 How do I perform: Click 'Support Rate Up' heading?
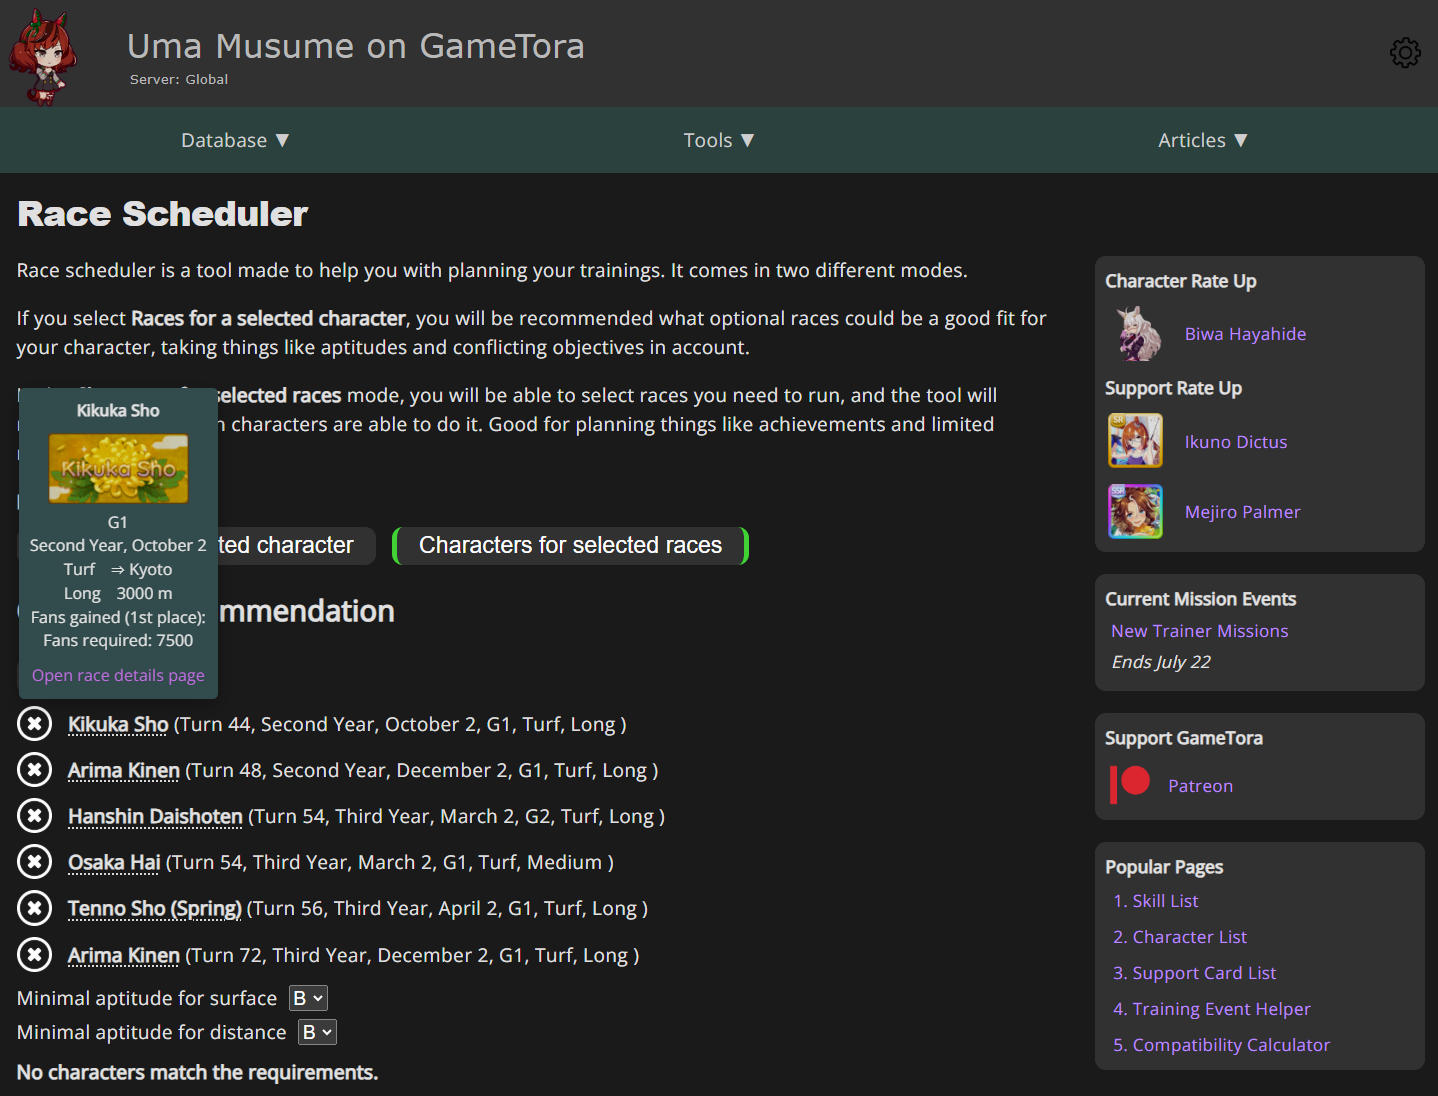[1174, 388]
